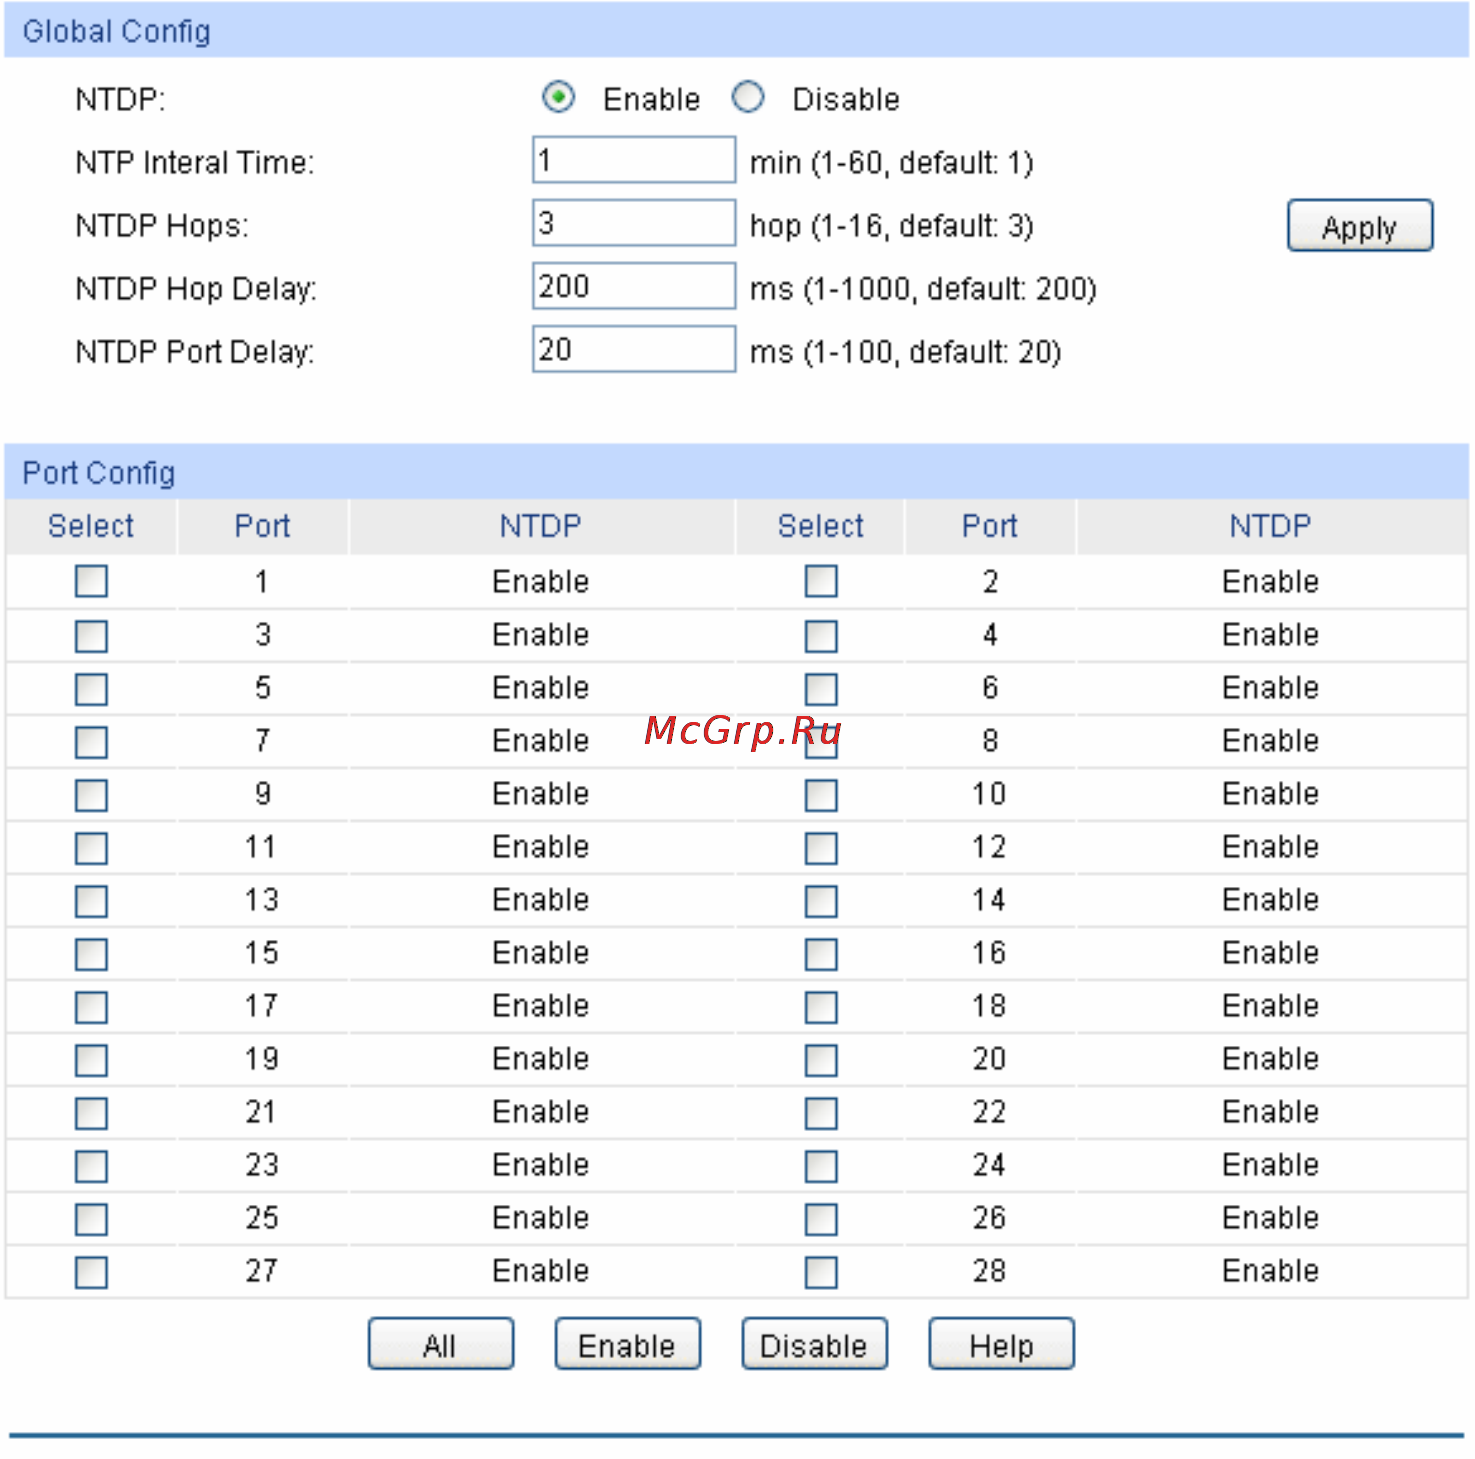1475x1459 pixels.
Task: Check the box for port 11
Action: pos(91,848)
